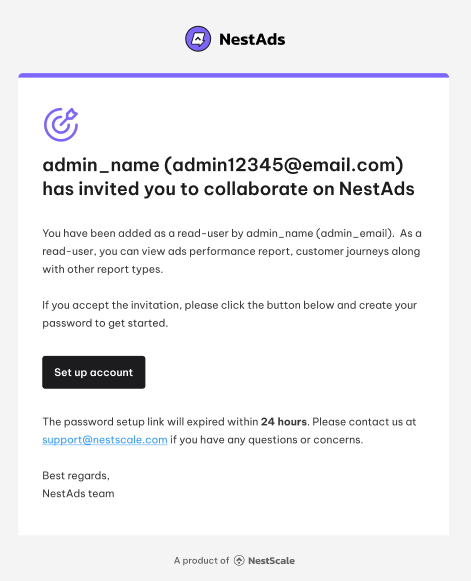Click the '(admin_email)' placeholder in body text
Image resolution: width=471 pixels, height=581 pixels.
coord(354,233)
